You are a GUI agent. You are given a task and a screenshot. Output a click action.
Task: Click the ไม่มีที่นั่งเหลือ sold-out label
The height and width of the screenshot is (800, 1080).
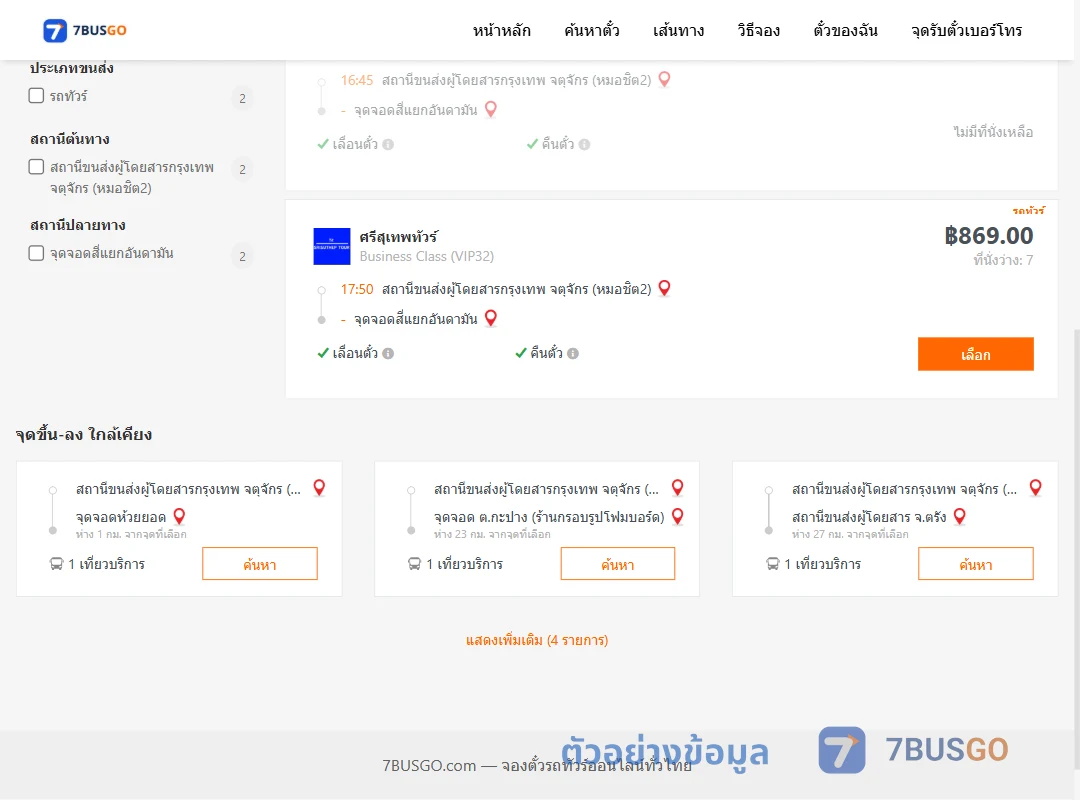[993, 132]
